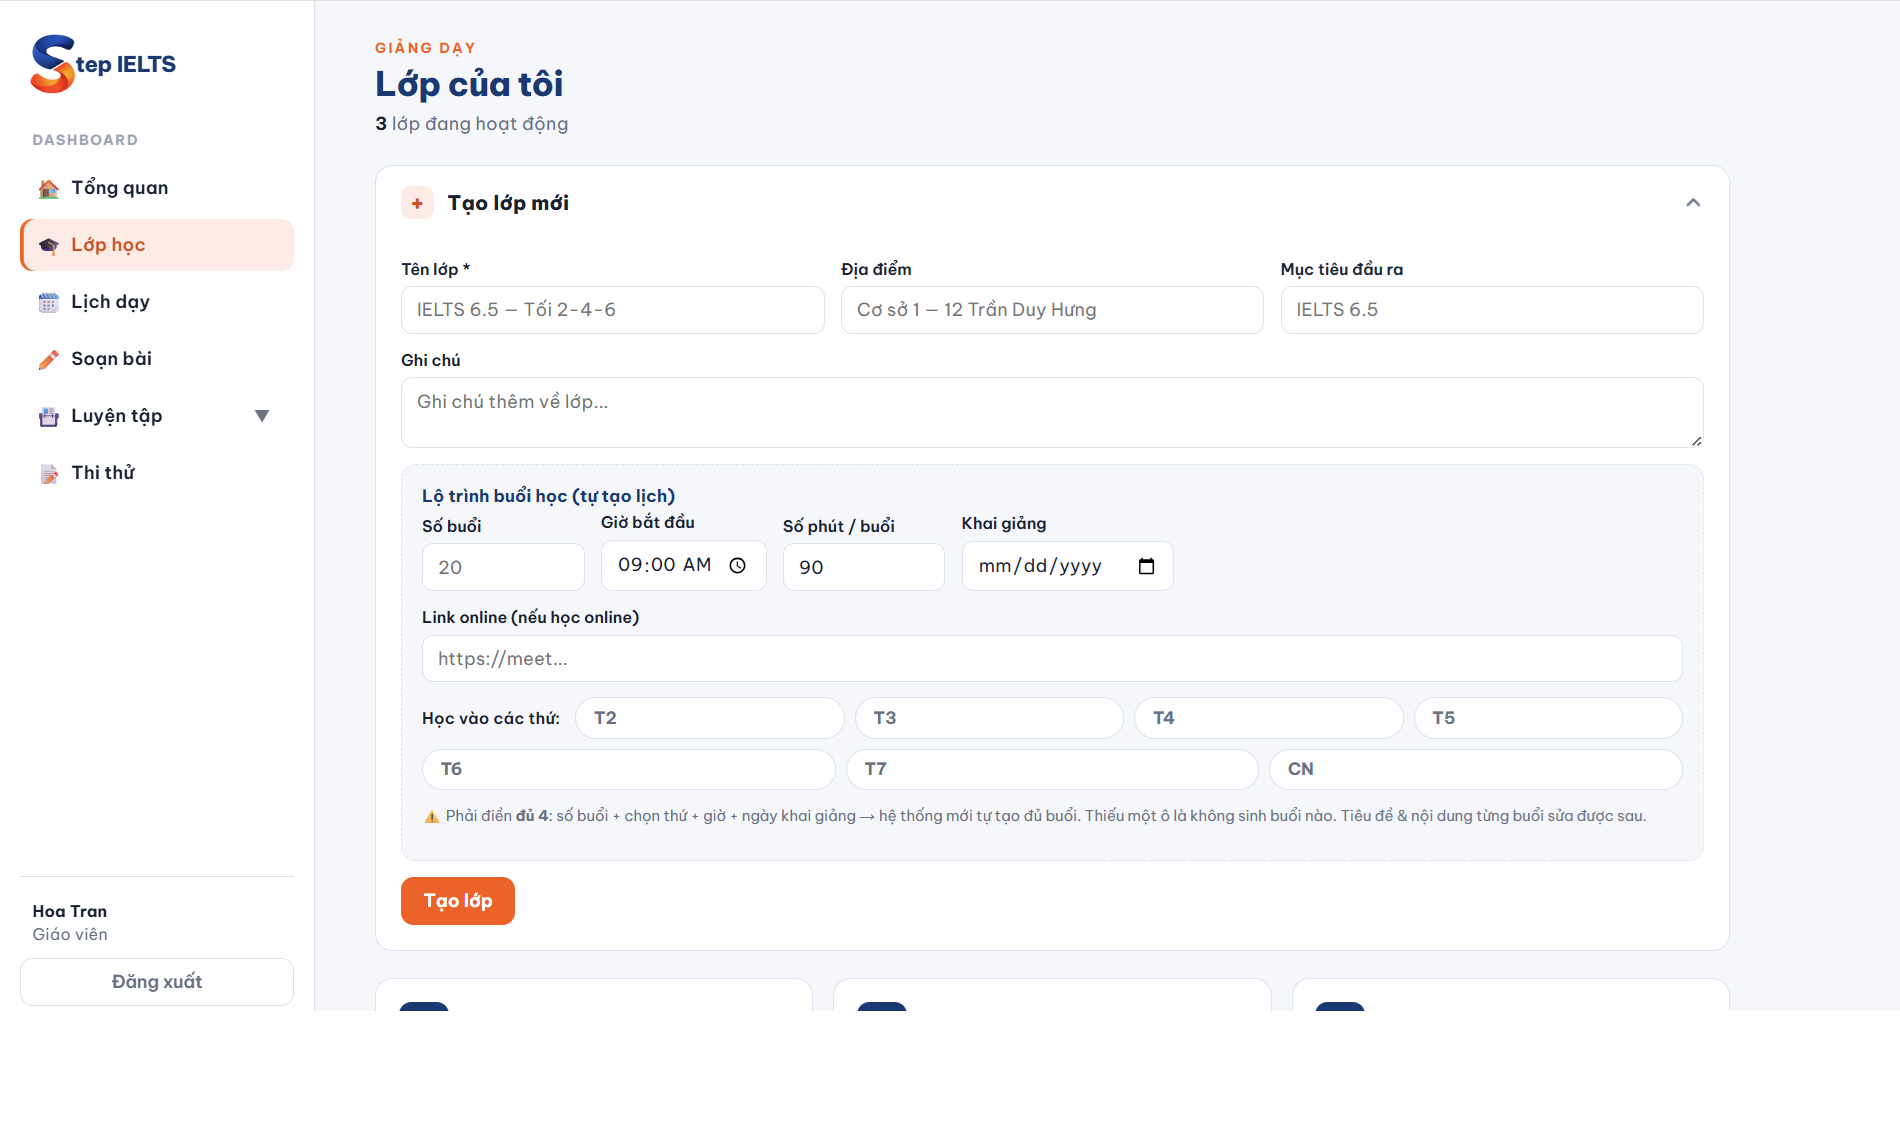1900x1136 pixels.
Task: Focus the Địa điểm input field
Action: (1052, 310)
